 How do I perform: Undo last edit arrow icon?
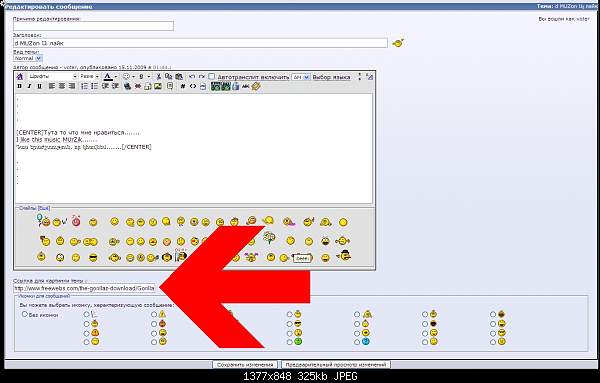pyautogui.click(x=192, y=77)
